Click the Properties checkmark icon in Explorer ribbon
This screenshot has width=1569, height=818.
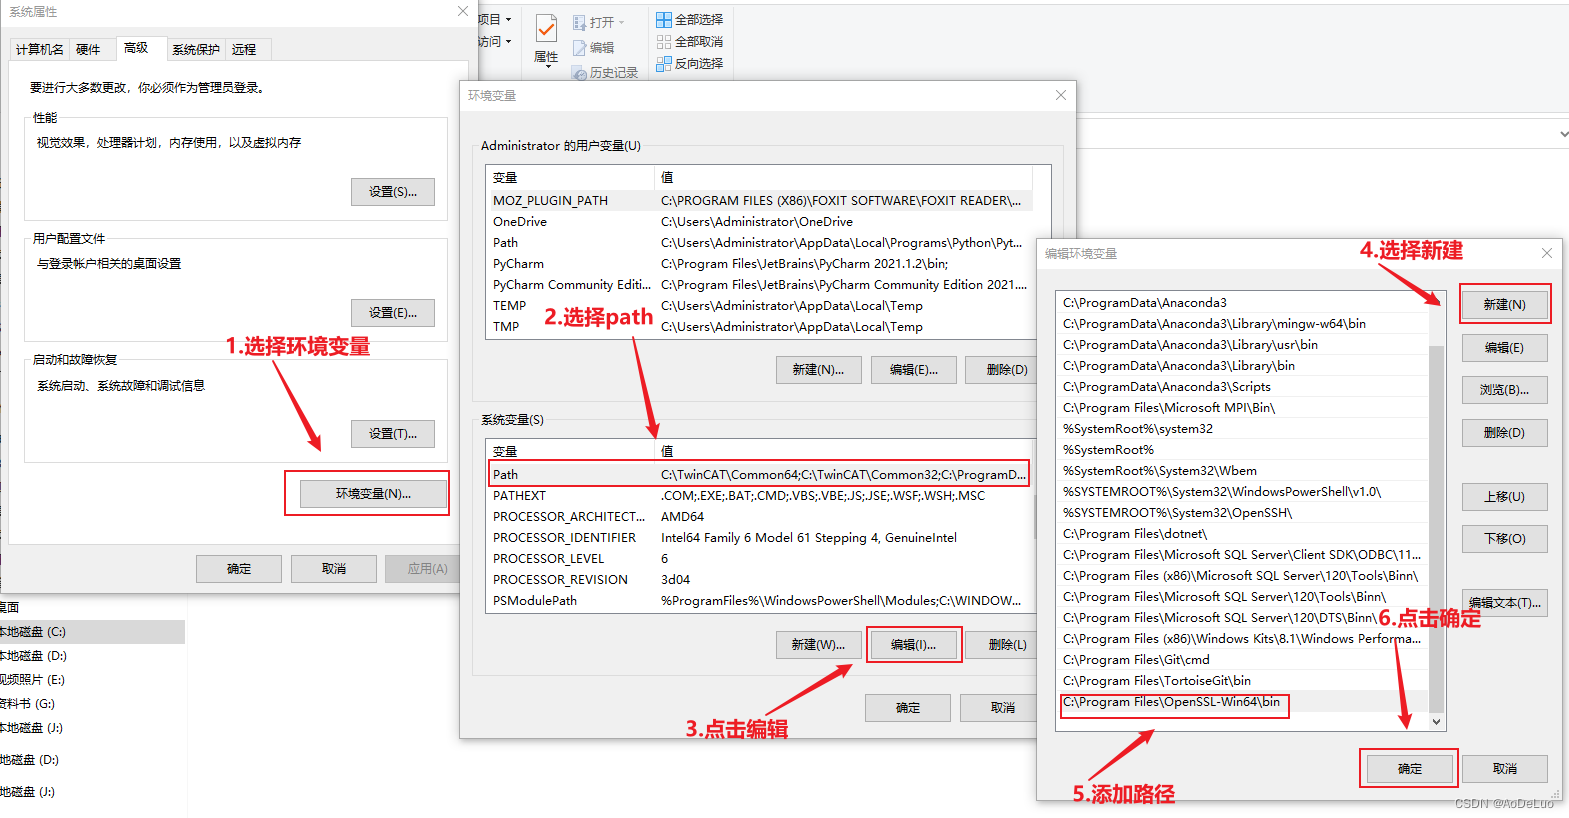coord(546,28)
